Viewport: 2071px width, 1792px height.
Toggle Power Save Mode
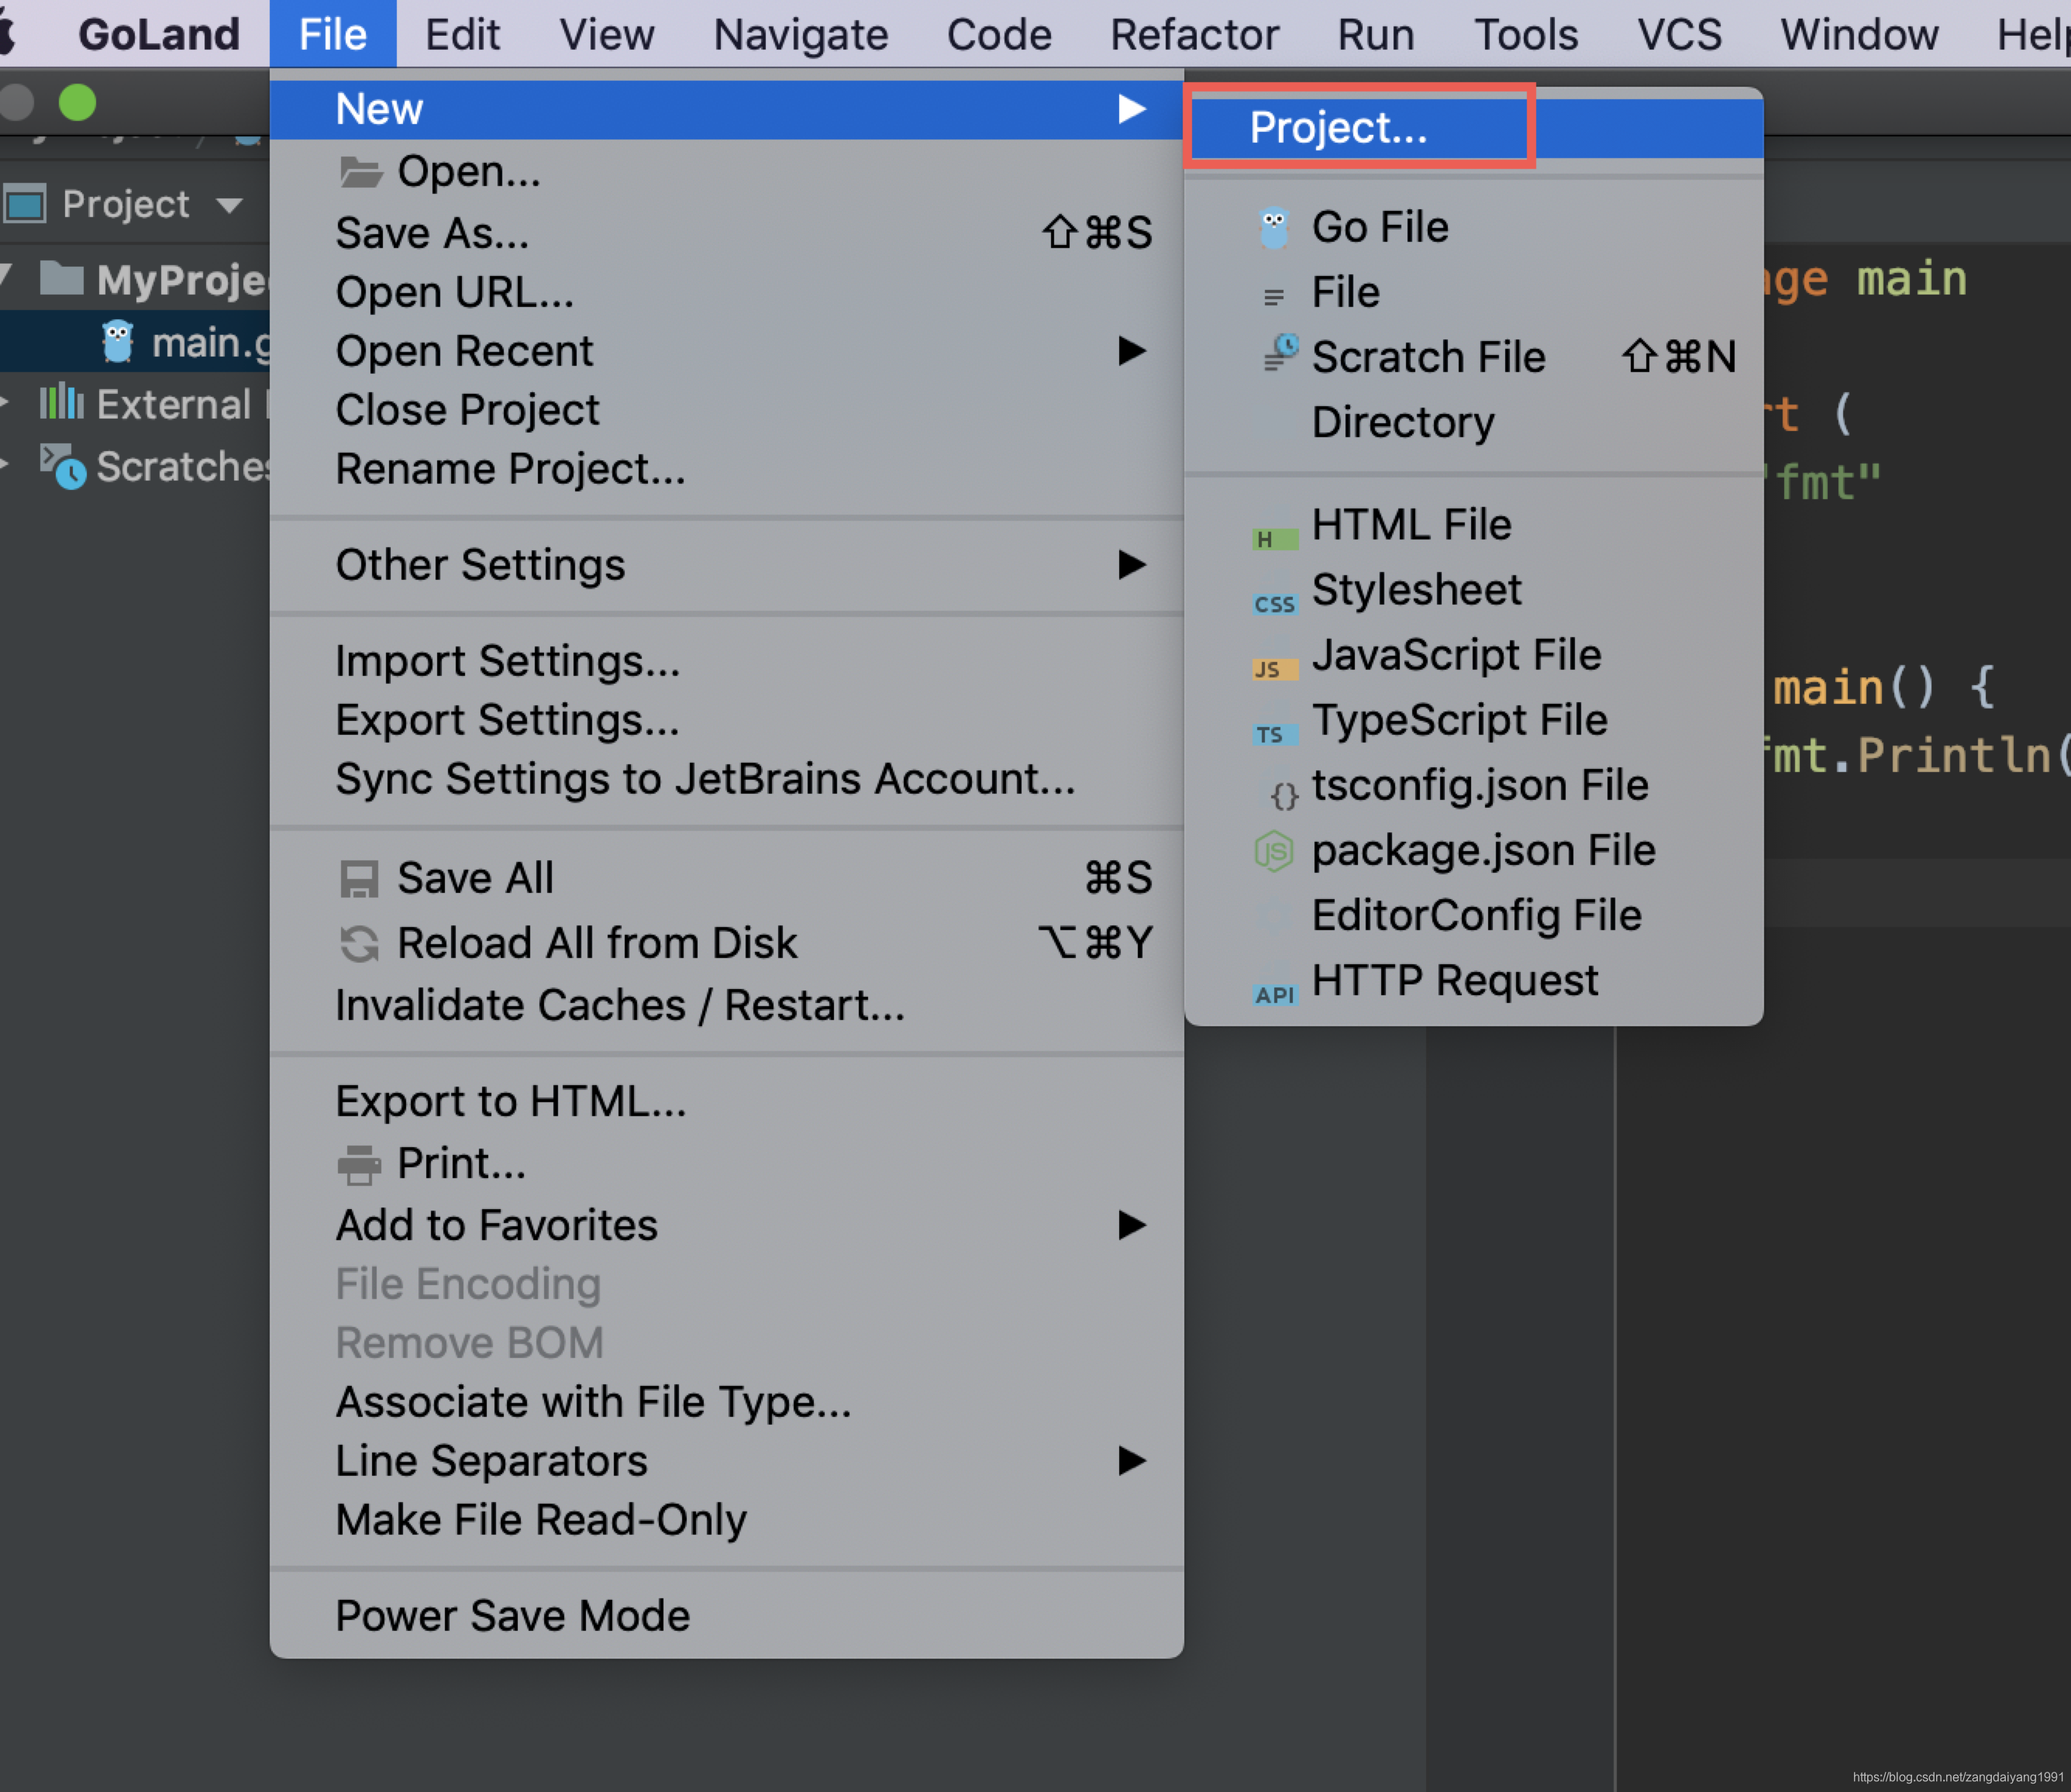512,1615
